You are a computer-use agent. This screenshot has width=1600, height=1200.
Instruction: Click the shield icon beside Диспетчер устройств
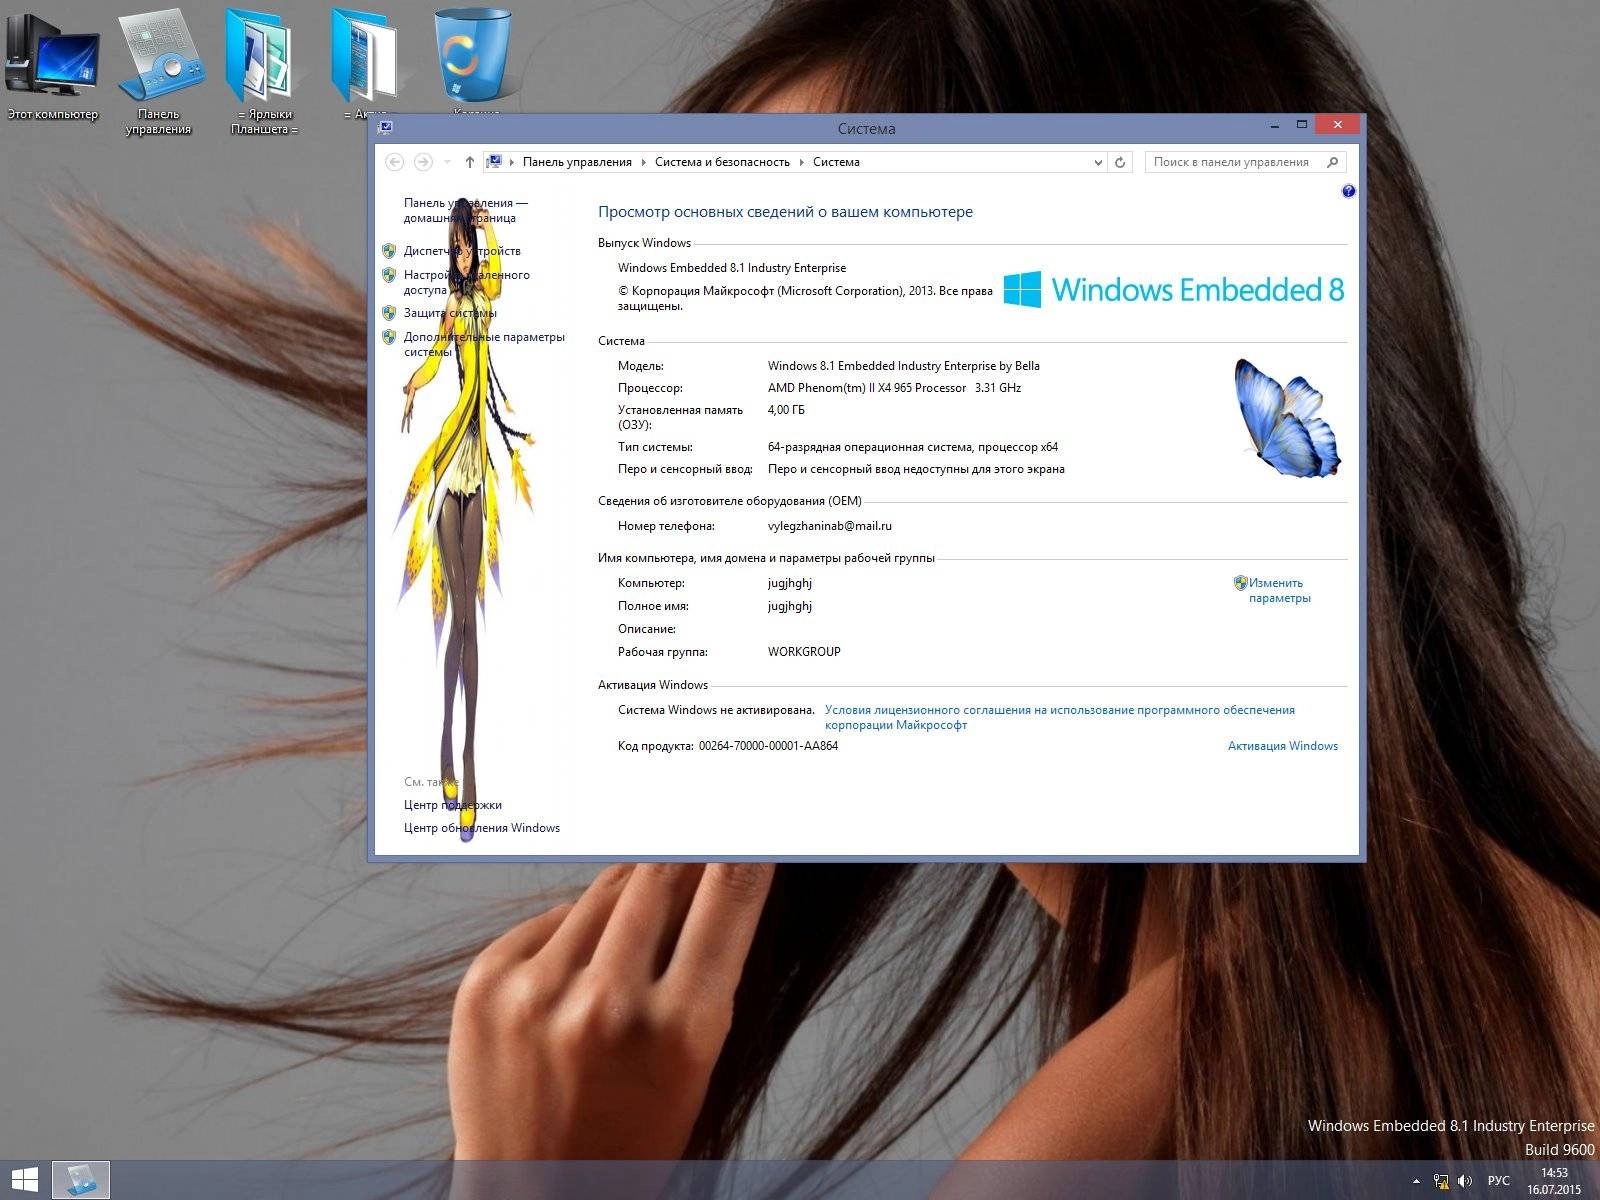pyautogui.click(x=389, y=251)
